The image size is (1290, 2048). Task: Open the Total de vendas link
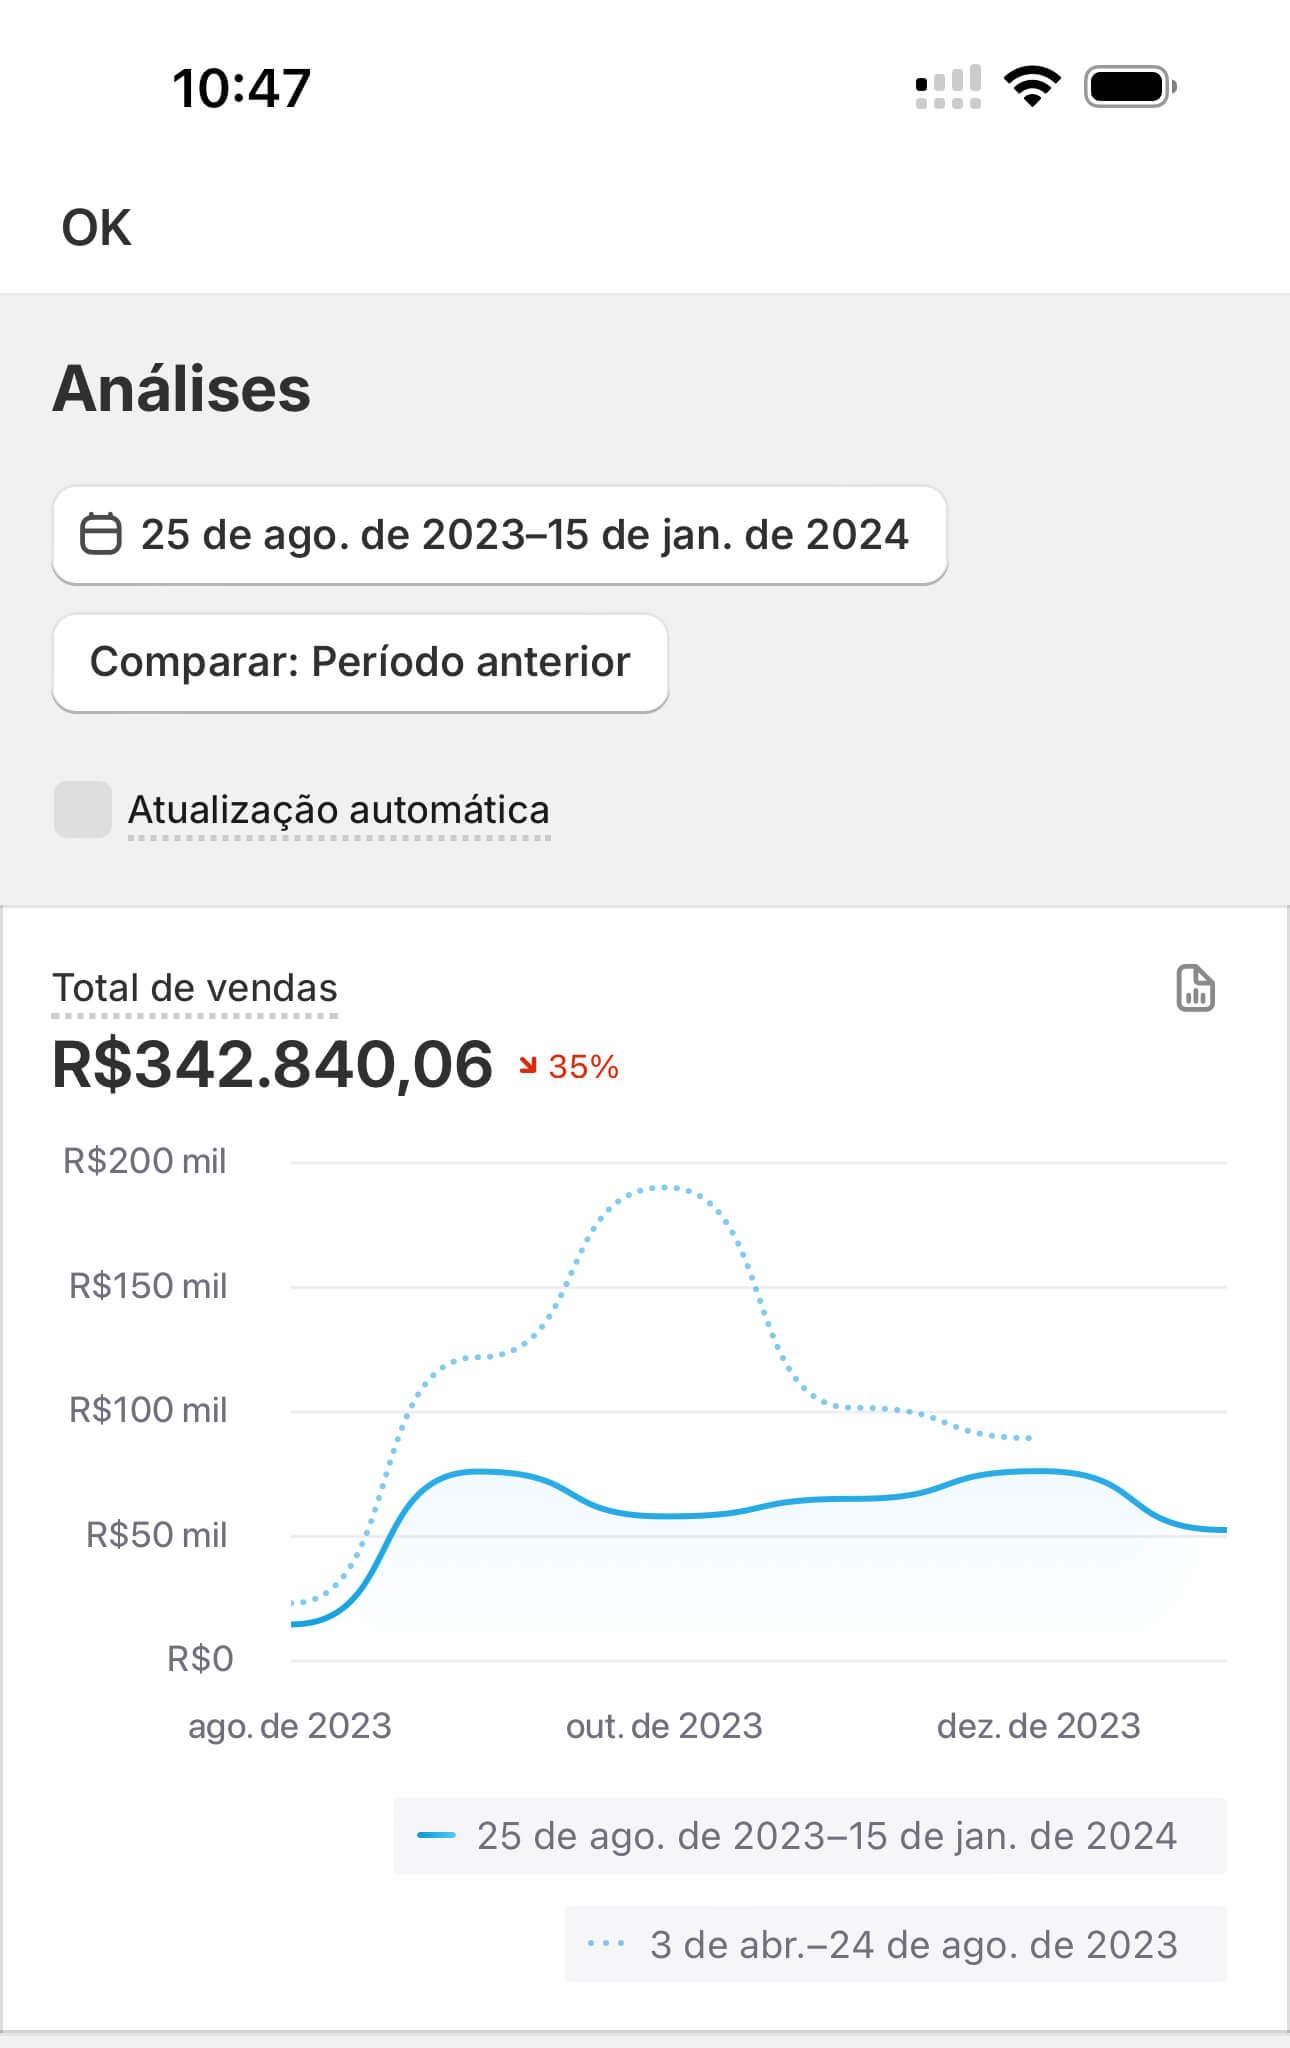click(195, 988)
